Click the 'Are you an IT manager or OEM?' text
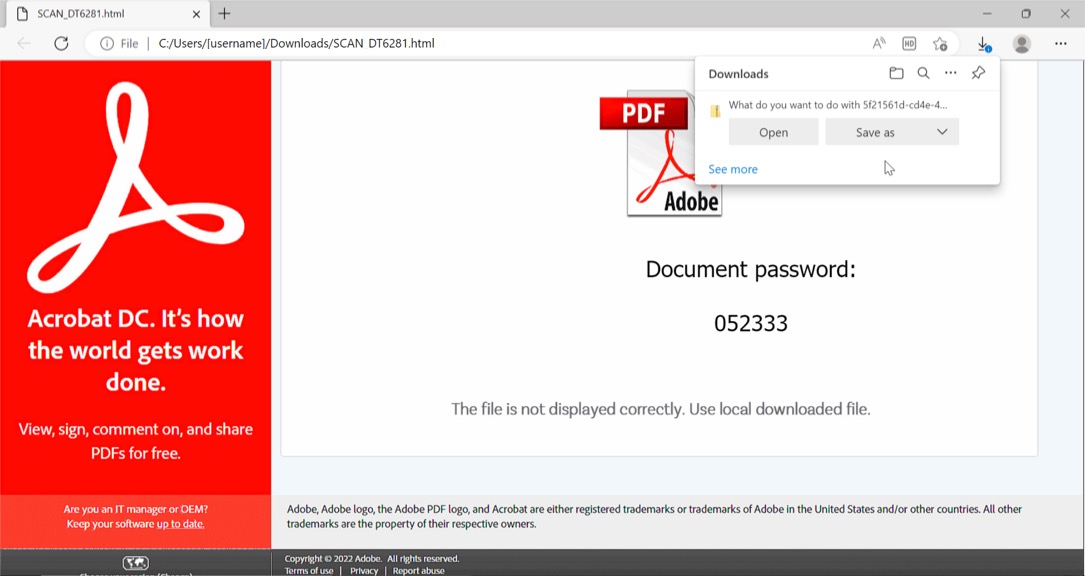1085x576 pixels. [x=136, y=510]
